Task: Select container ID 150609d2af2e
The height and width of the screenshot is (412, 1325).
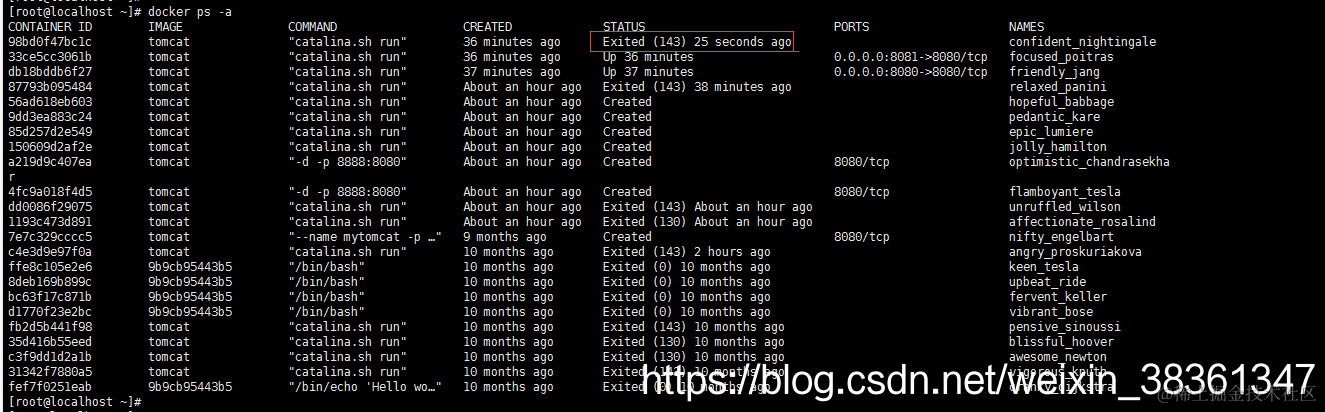Action: tap(50, 147)
